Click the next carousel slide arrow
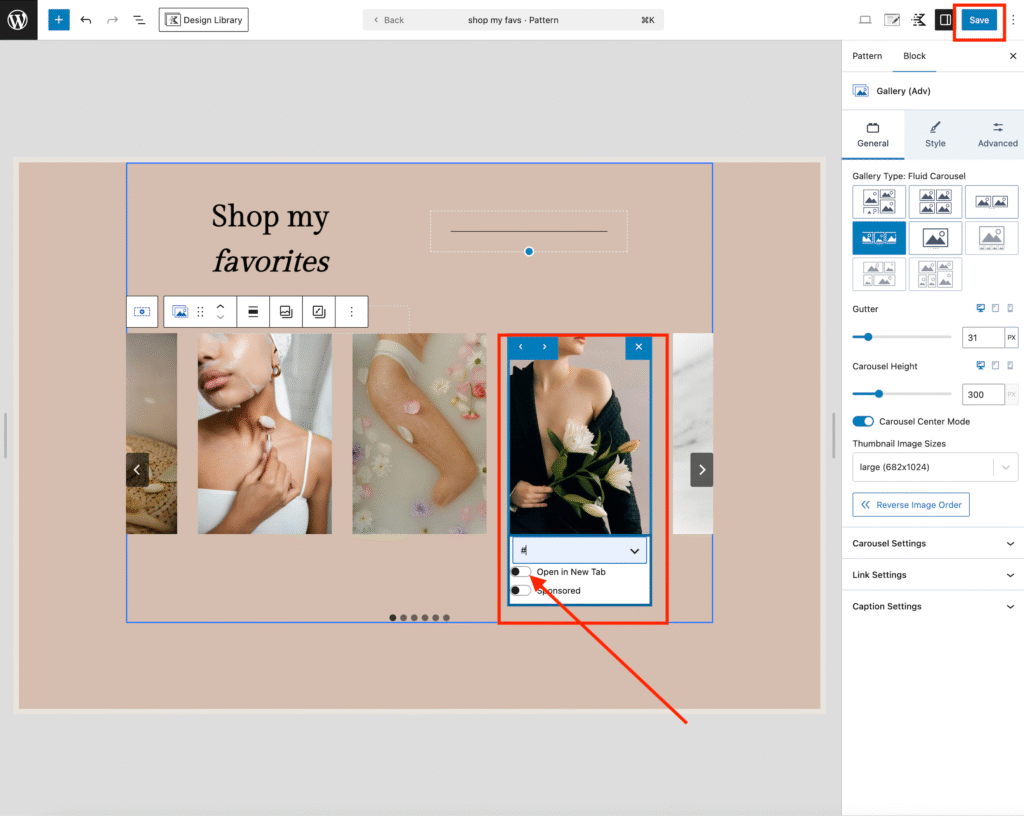This screenshot has width=1024, height=816. point(702,470)
